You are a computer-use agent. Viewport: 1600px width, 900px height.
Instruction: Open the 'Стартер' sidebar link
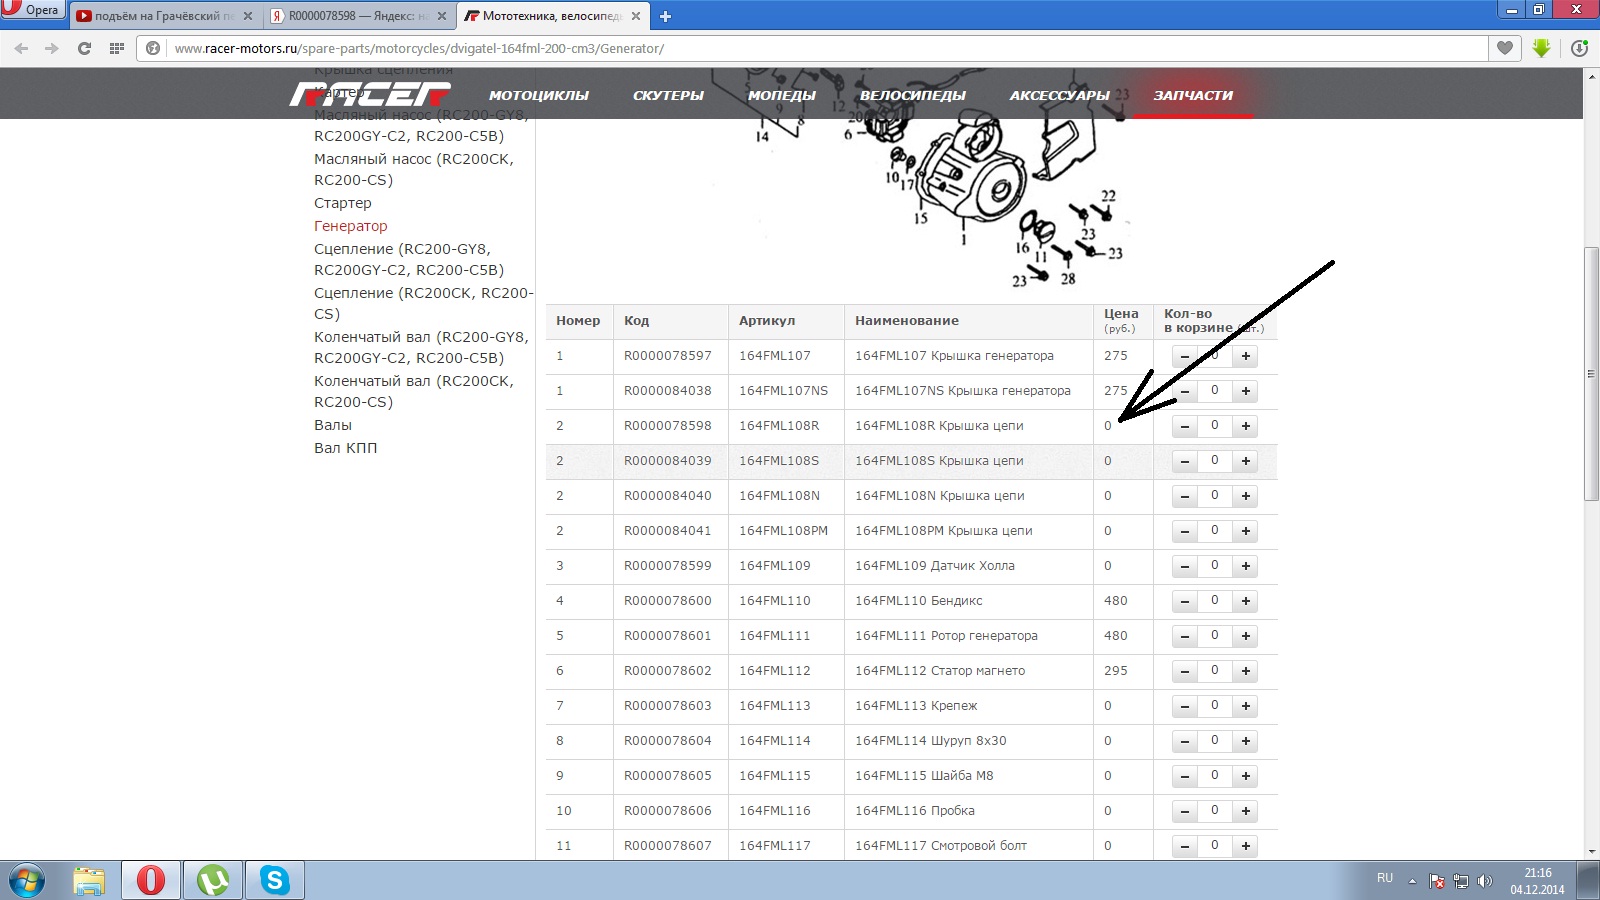[343, 203]
